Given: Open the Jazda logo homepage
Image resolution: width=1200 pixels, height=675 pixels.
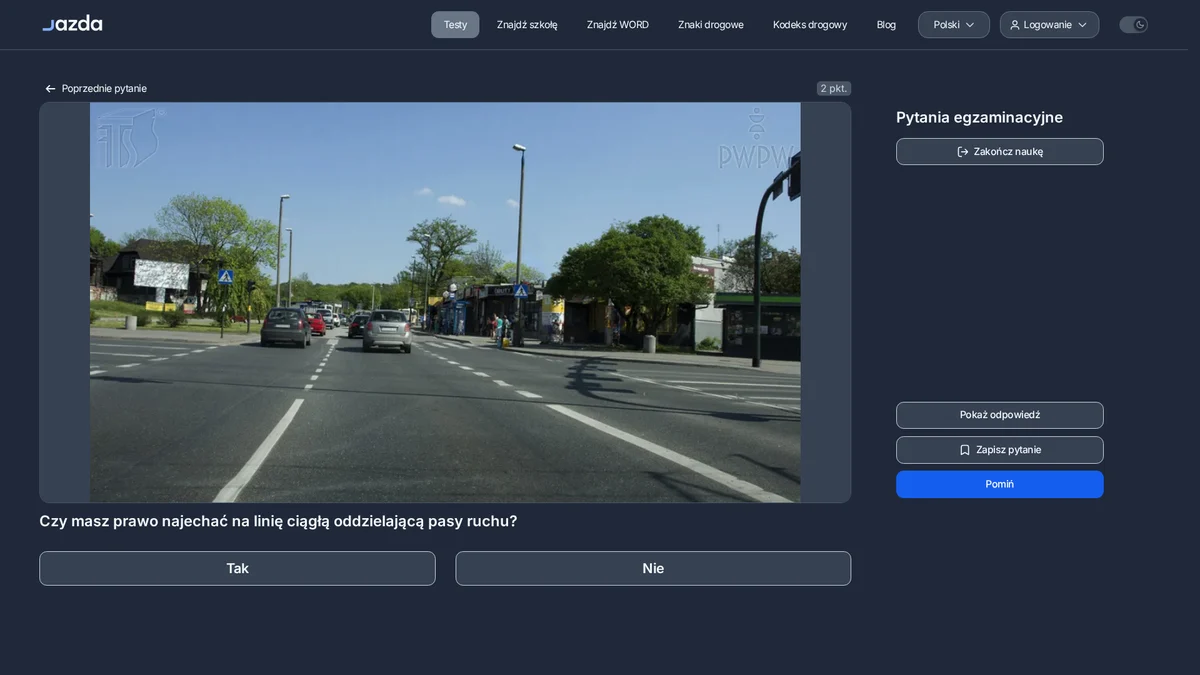Looking at the screenshot, I should tap(72, 24).
